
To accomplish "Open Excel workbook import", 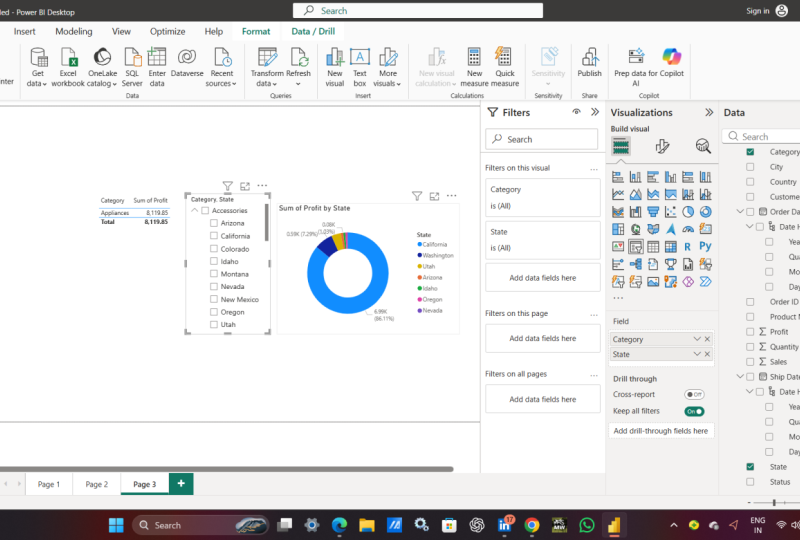I will click(68, 66).
